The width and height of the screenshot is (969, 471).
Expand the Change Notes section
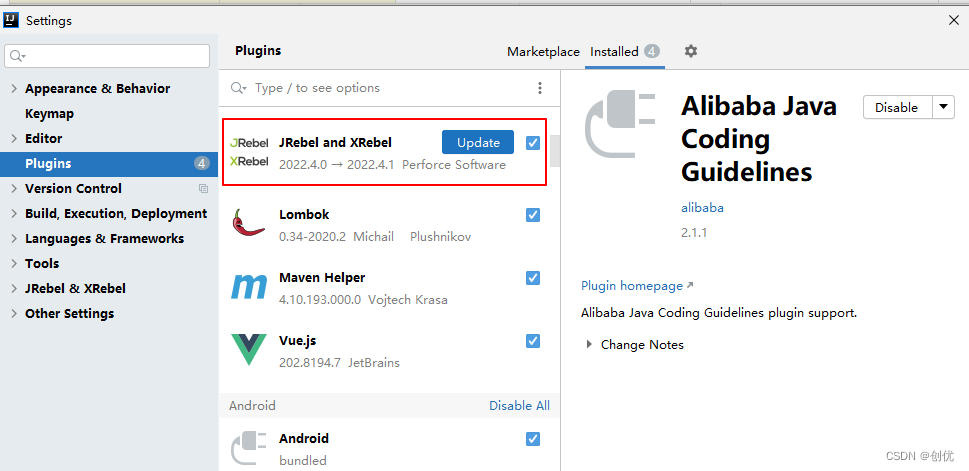[589, 345]
